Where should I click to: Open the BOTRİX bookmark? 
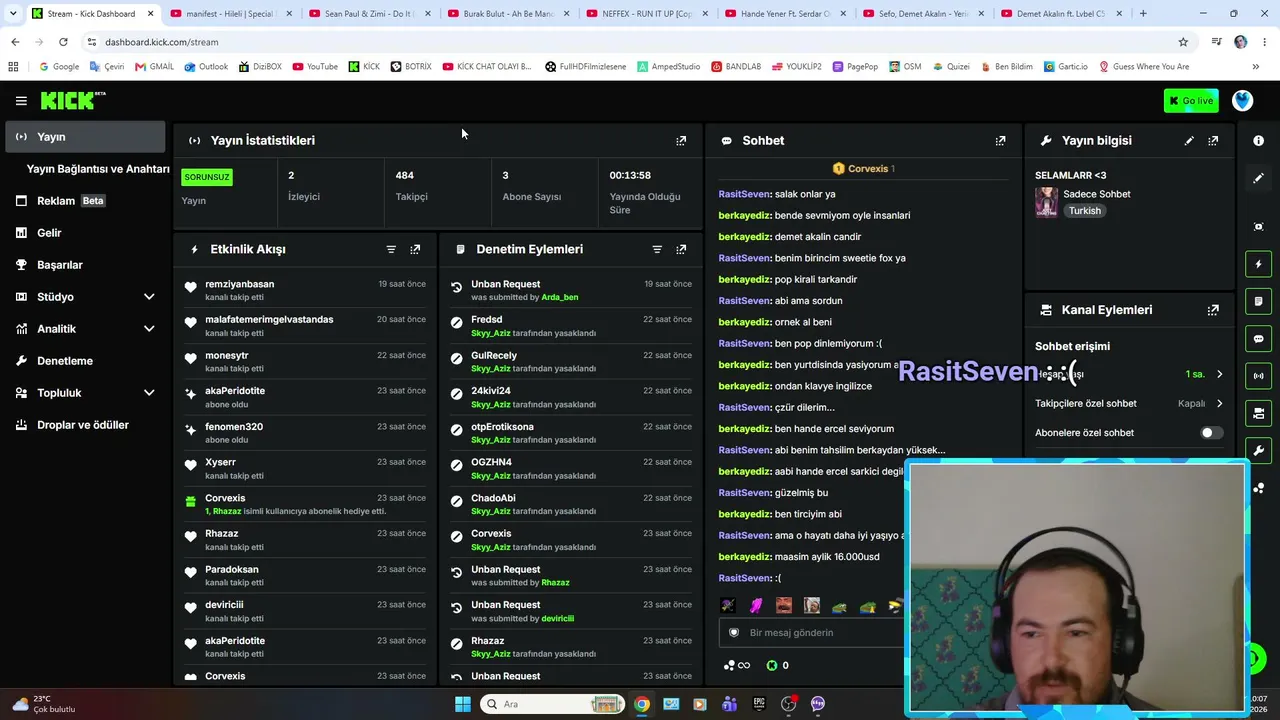pyautogui.click(x=411, y=67)
